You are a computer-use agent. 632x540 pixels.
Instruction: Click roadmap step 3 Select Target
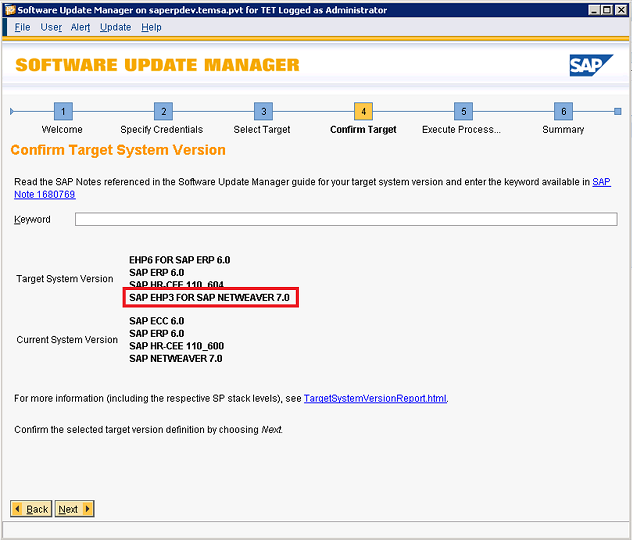[x=263, y=111]
